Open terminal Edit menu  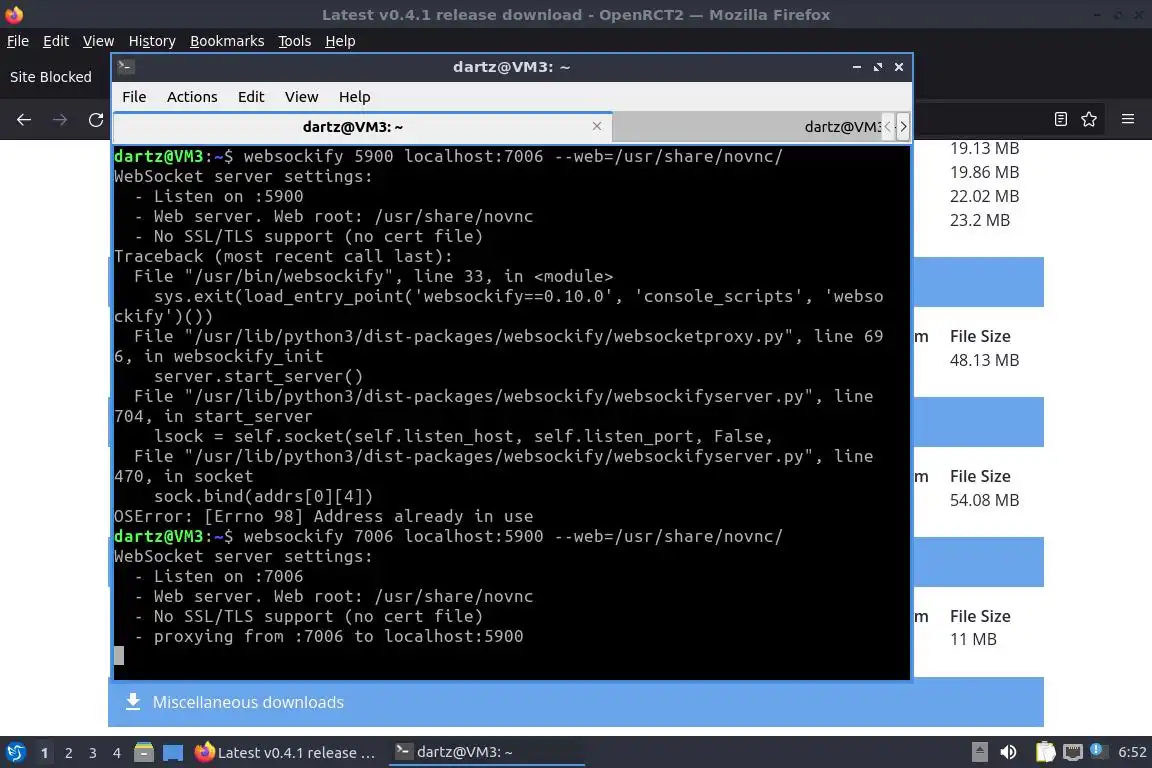tap(251, 97)
